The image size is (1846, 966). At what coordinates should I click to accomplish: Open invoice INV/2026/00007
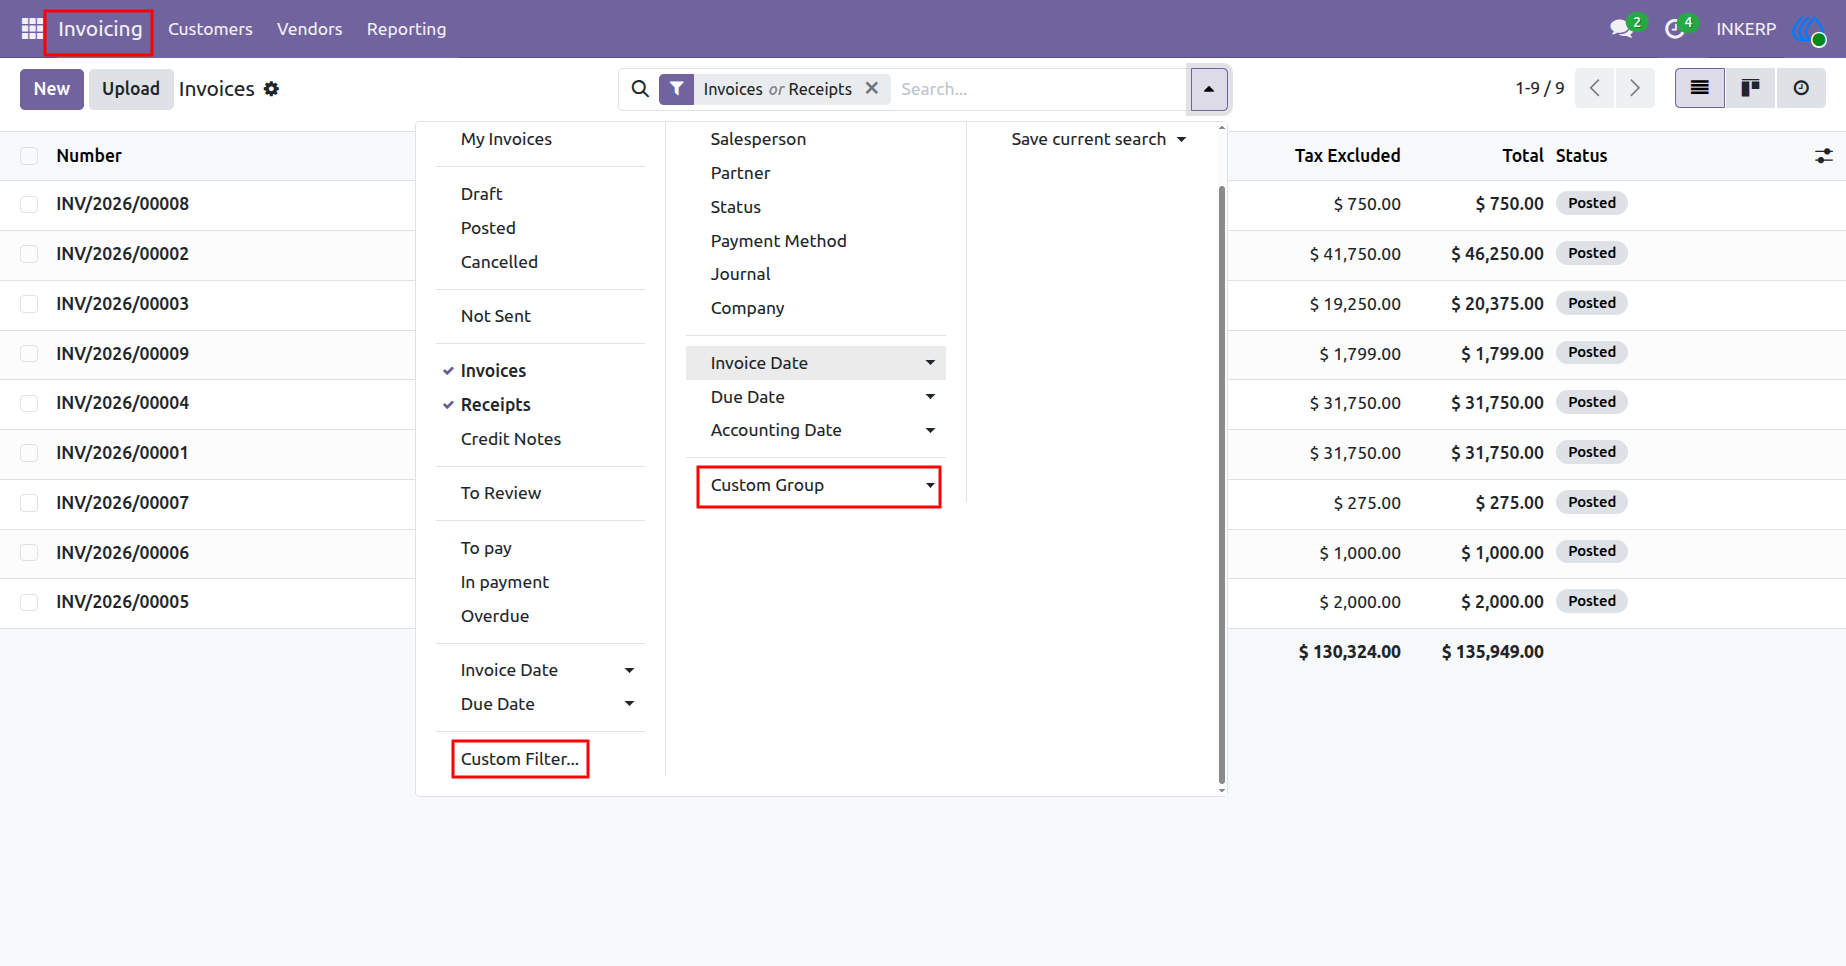tap(123, 503)
